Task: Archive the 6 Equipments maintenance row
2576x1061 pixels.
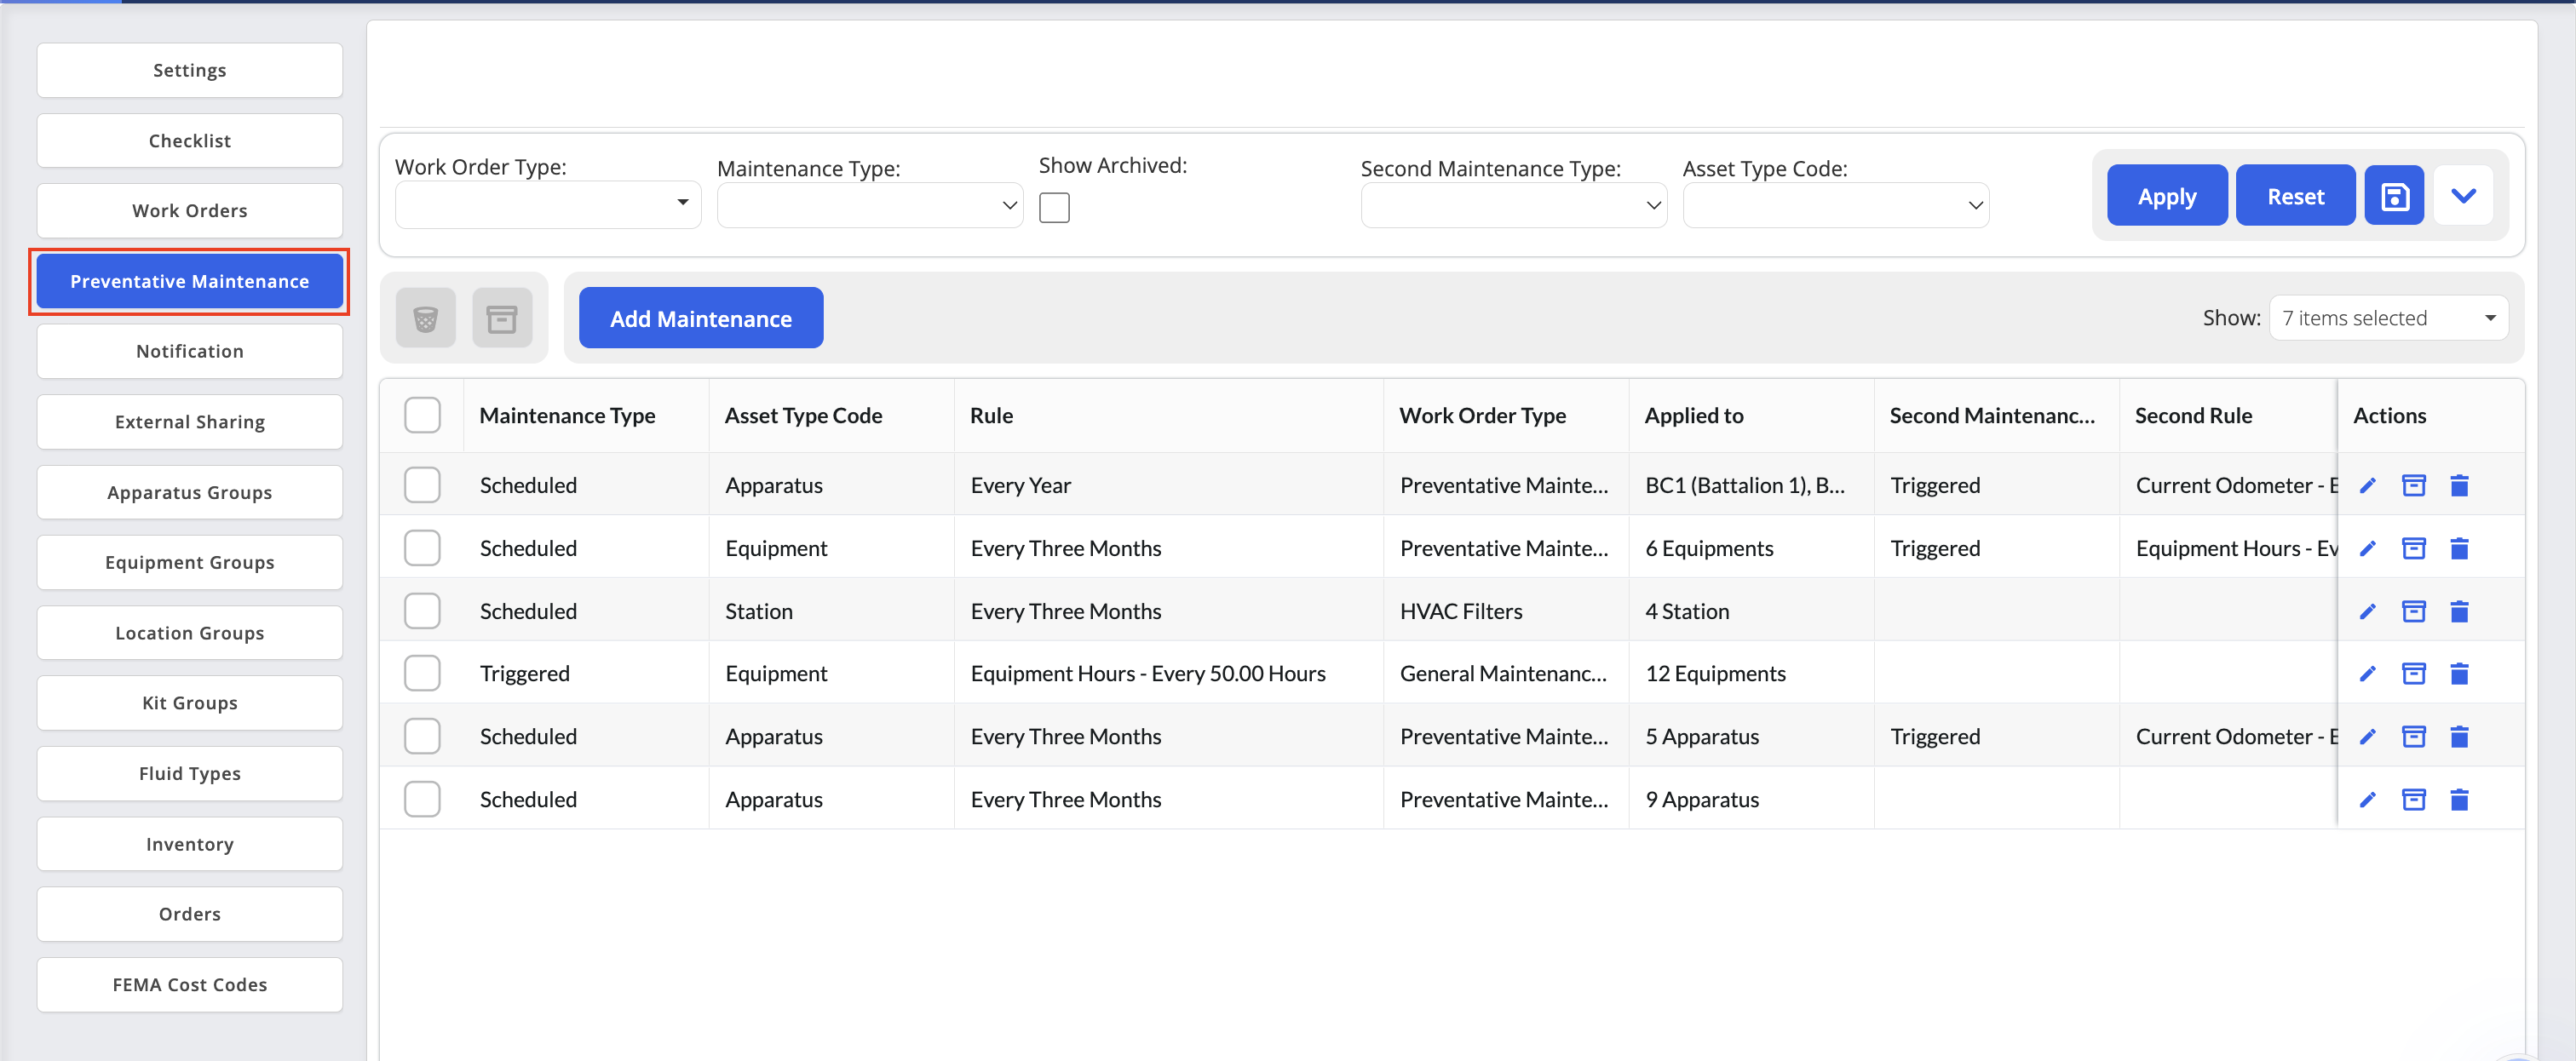Action: tap(2413, 549)
